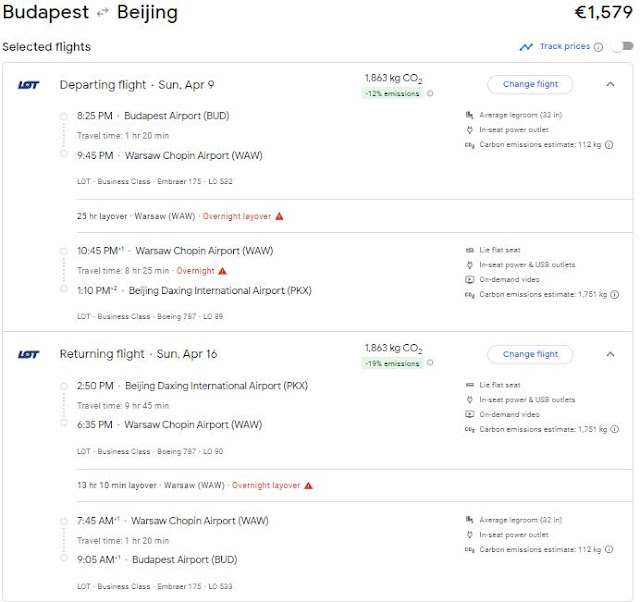
Task: Change the departing flight
Action: point(530,84)
